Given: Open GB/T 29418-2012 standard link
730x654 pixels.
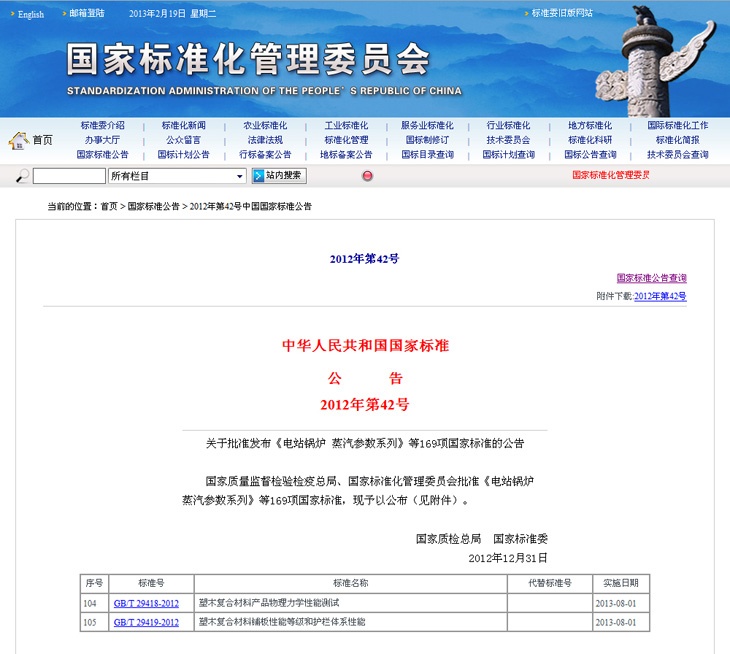Looking at the screenshot, I should tap(146, 604).
